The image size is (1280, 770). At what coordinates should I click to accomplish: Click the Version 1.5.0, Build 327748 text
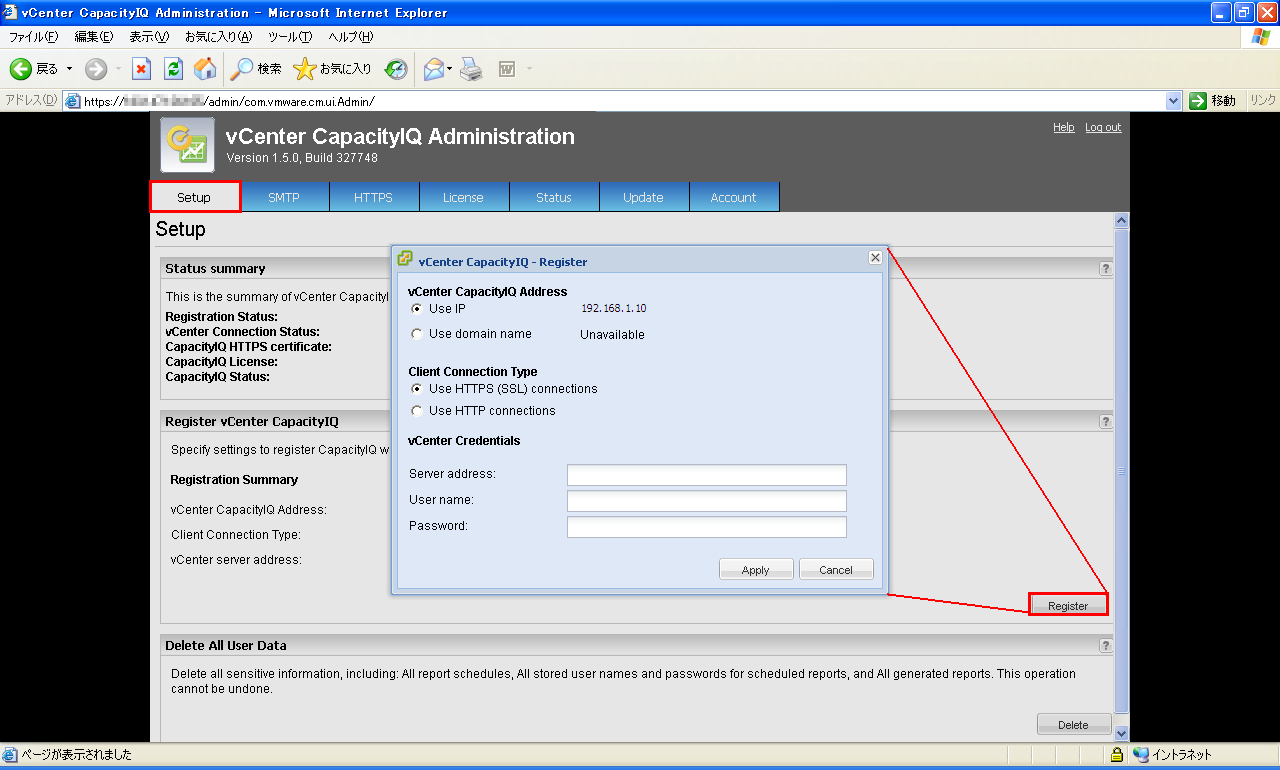point(302,158)
